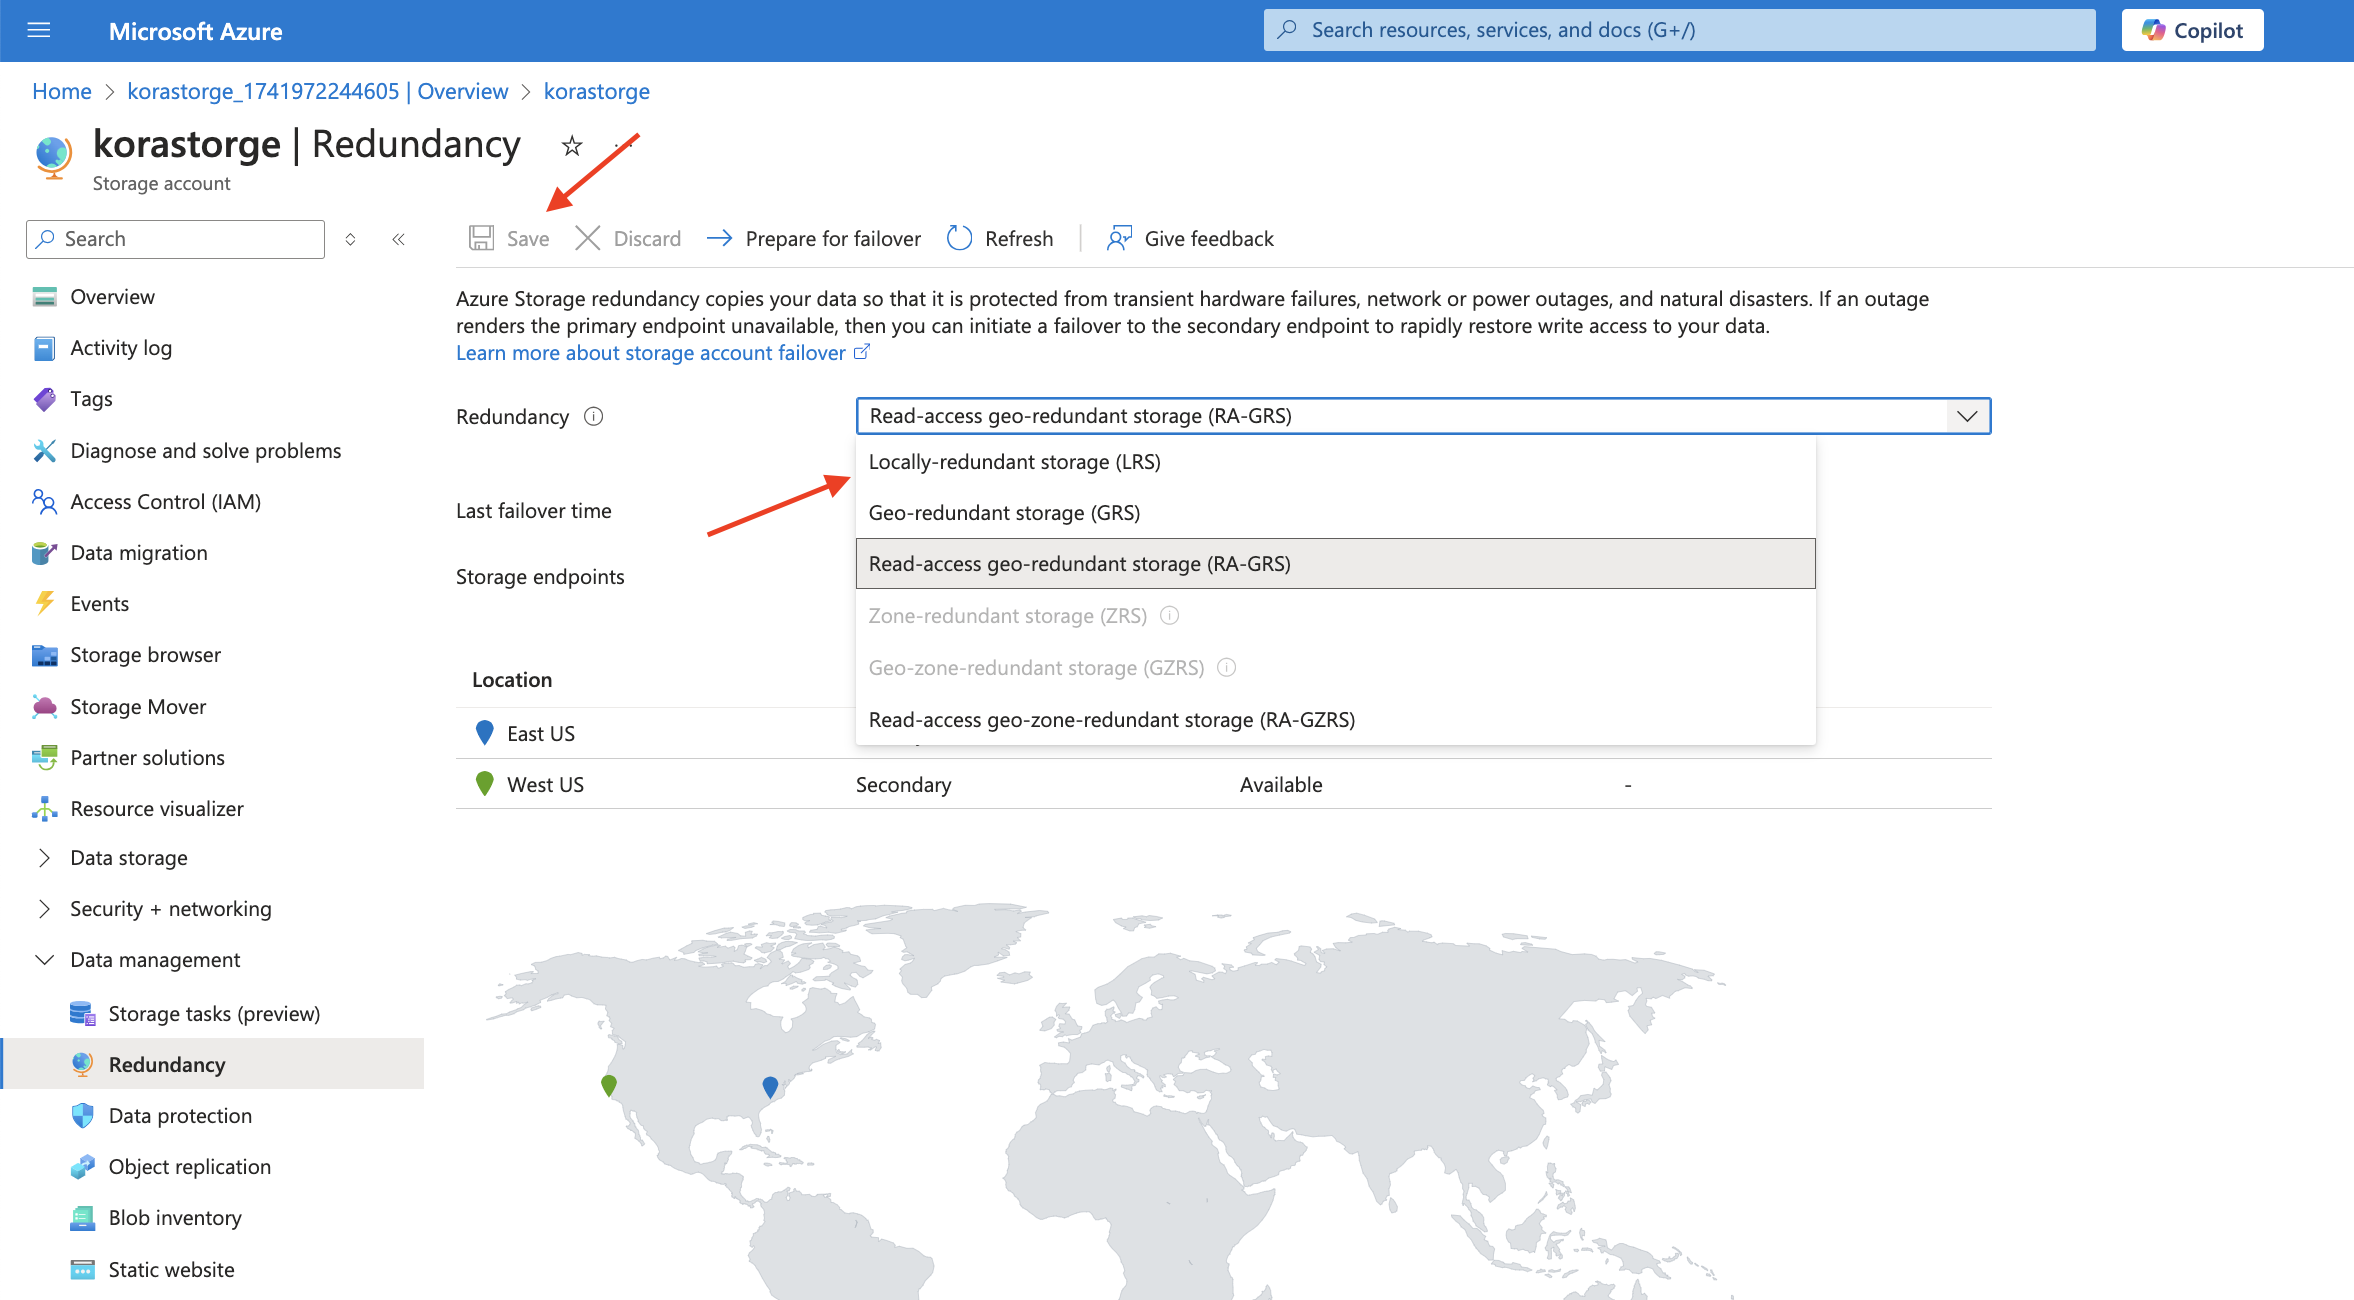Click the Storage tasks (preview) icon
Screen dimensions: 2354x1300
pyautogui.click(x=83, y=1014)
